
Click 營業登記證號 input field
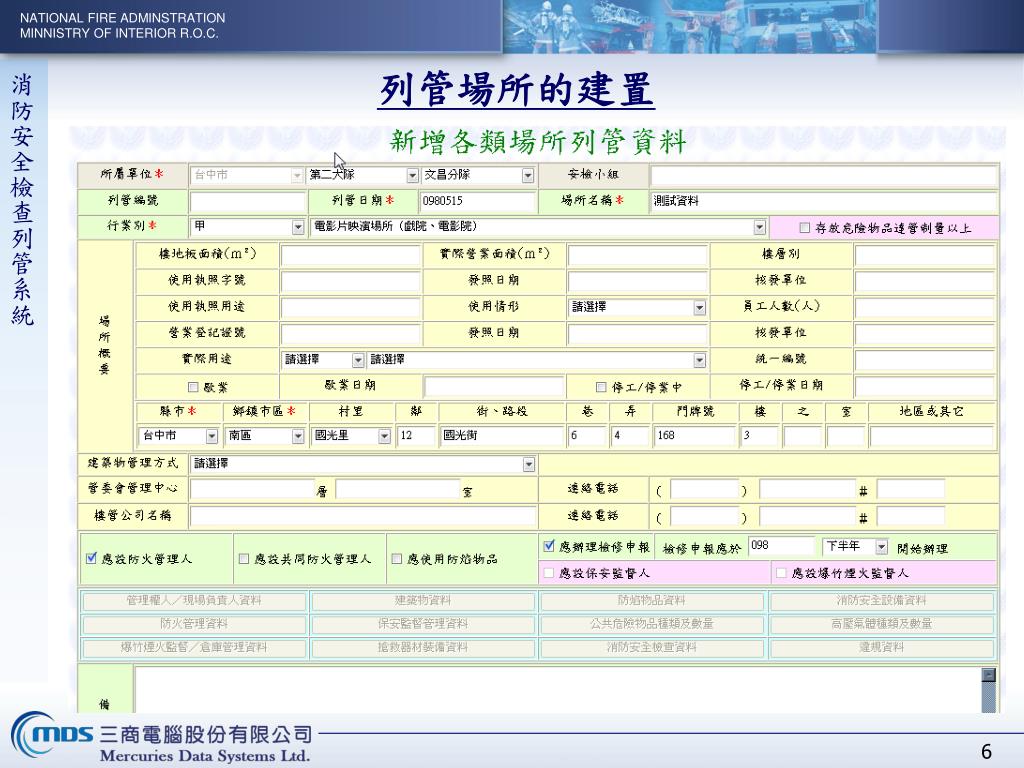pyautogui.click(x=351, y=334)
